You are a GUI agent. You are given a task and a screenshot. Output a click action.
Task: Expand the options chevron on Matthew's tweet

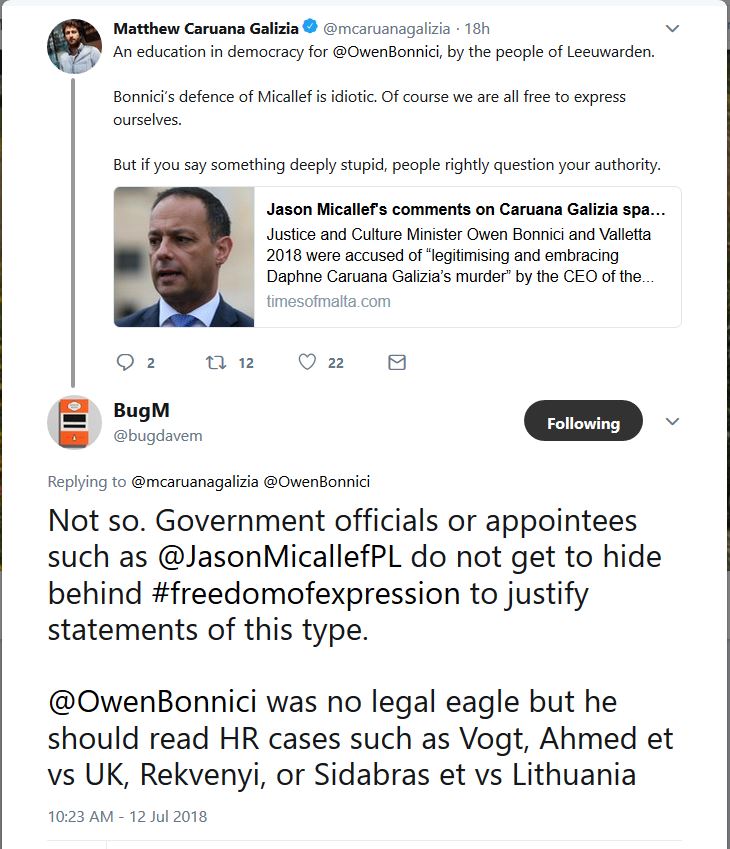[672, 29]
